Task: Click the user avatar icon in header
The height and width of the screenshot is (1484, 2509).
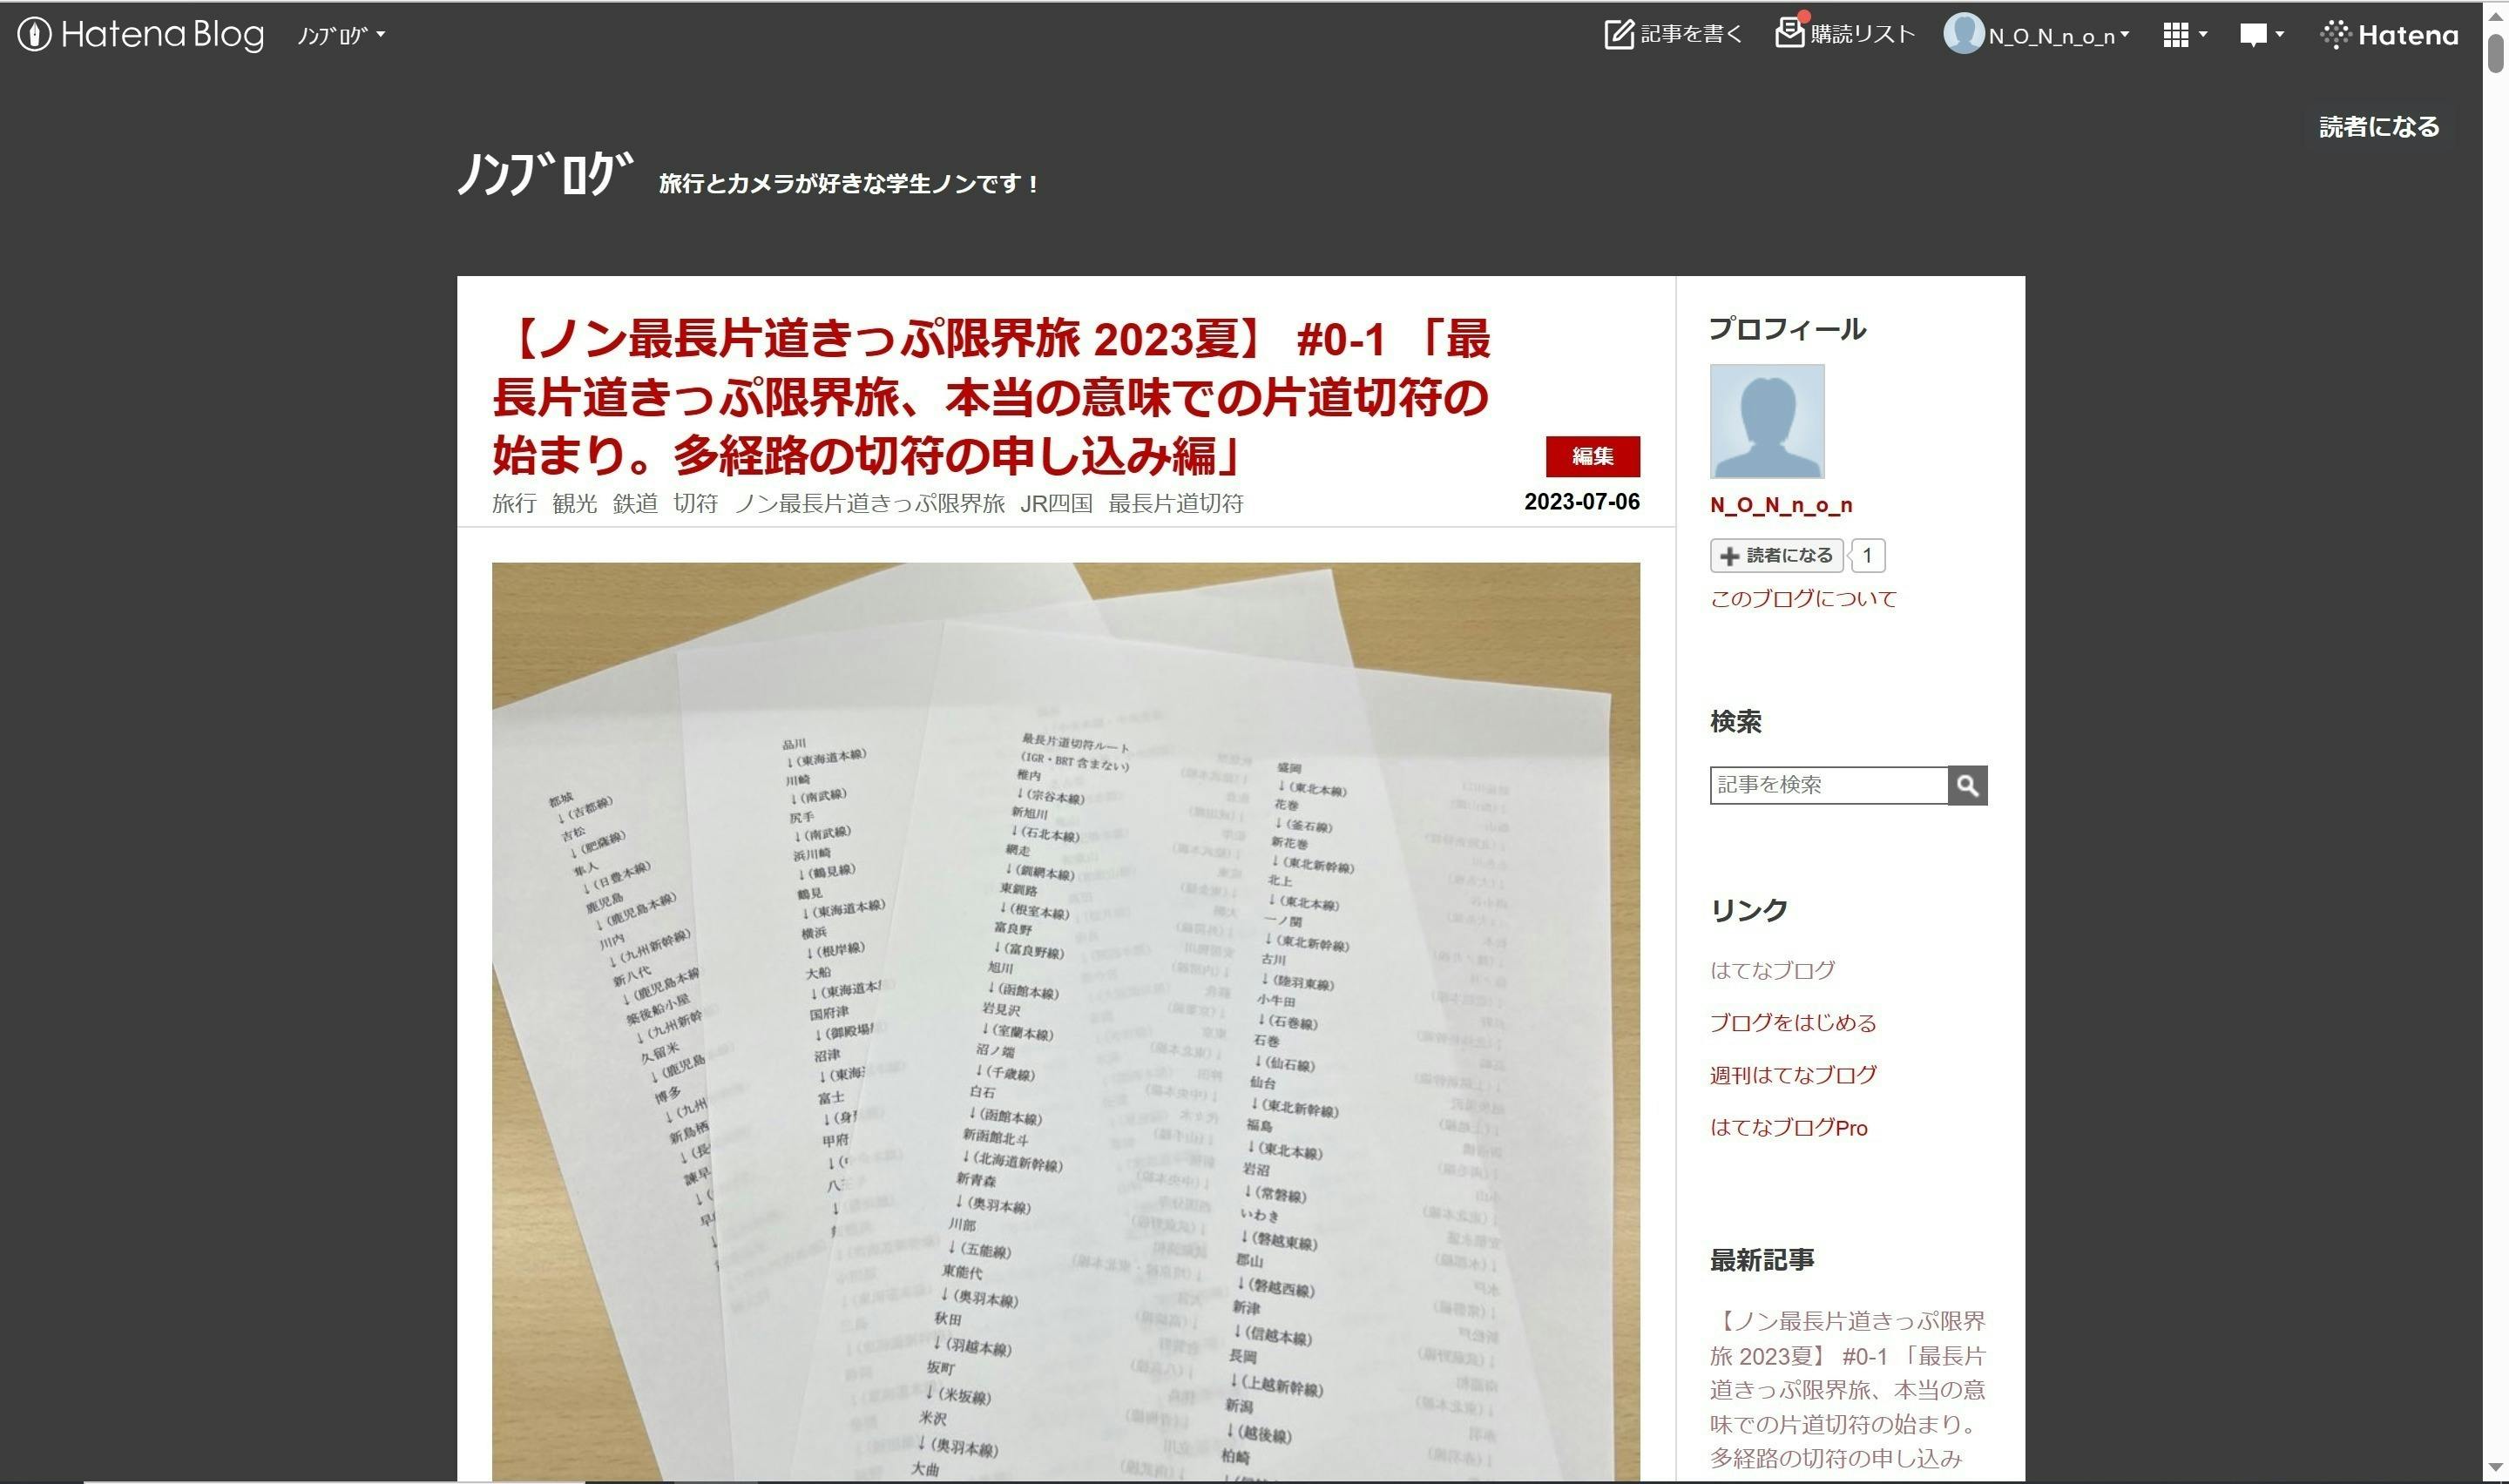Action: (x=1963, y=34)
